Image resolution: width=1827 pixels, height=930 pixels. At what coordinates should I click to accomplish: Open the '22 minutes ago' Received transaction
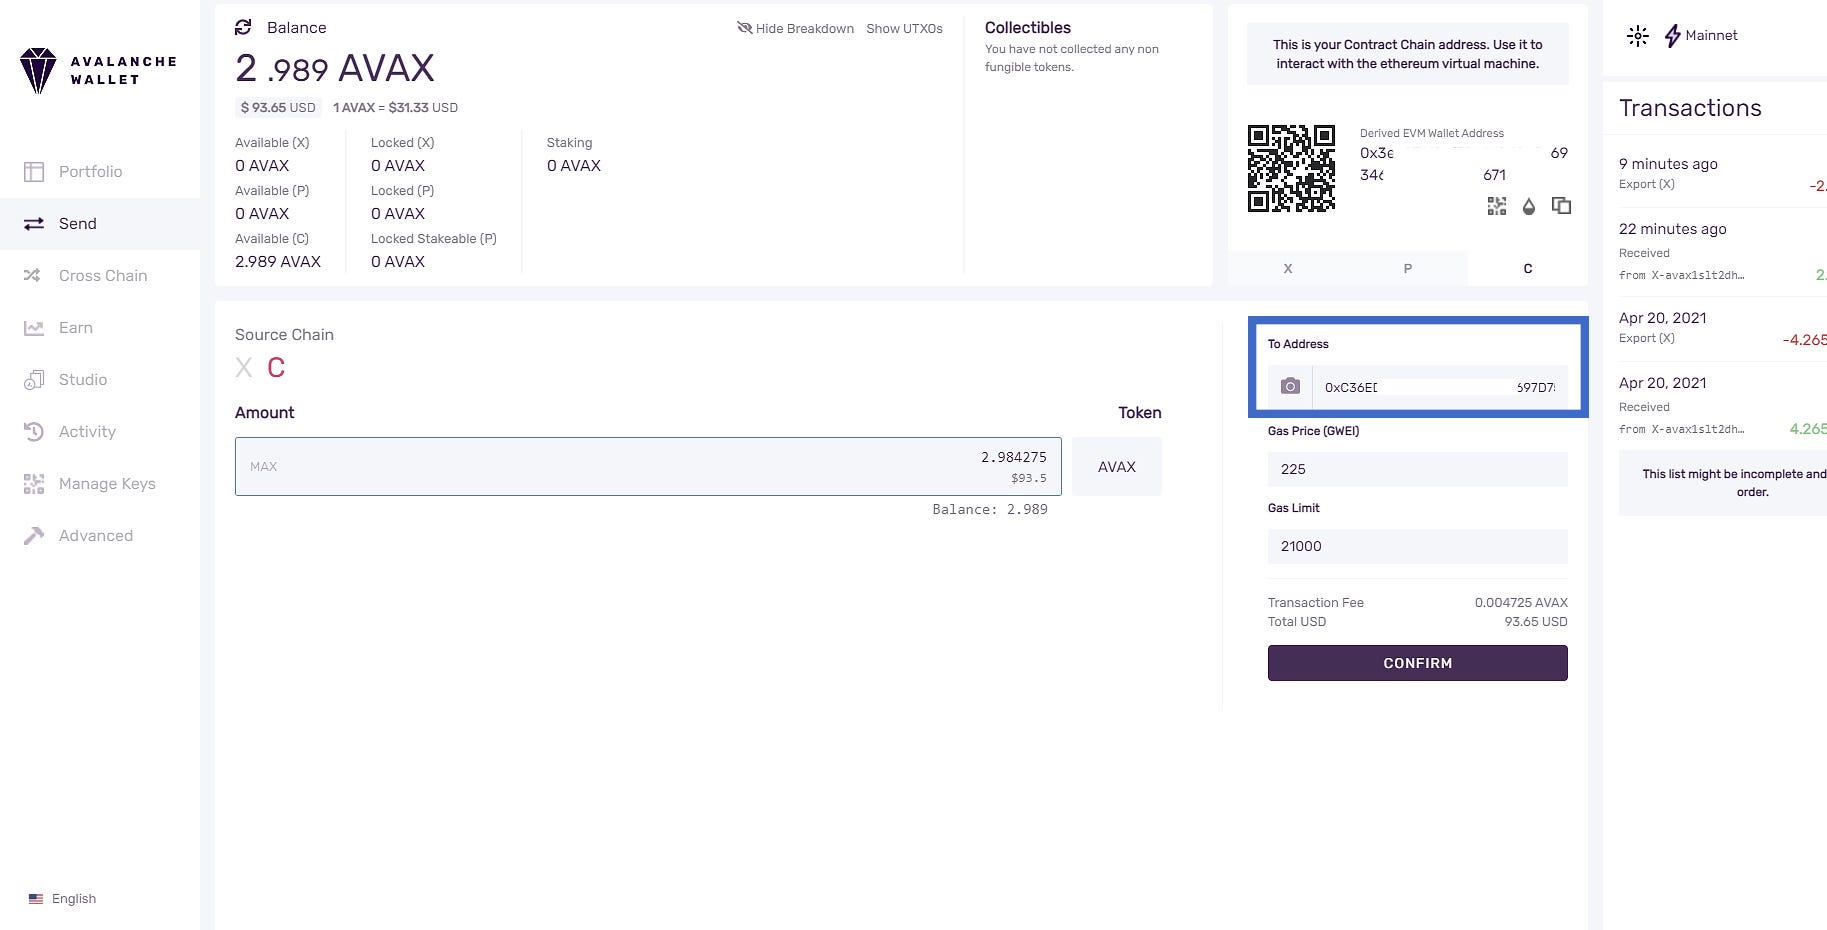pyautogui.click(x=1723, y=252)
